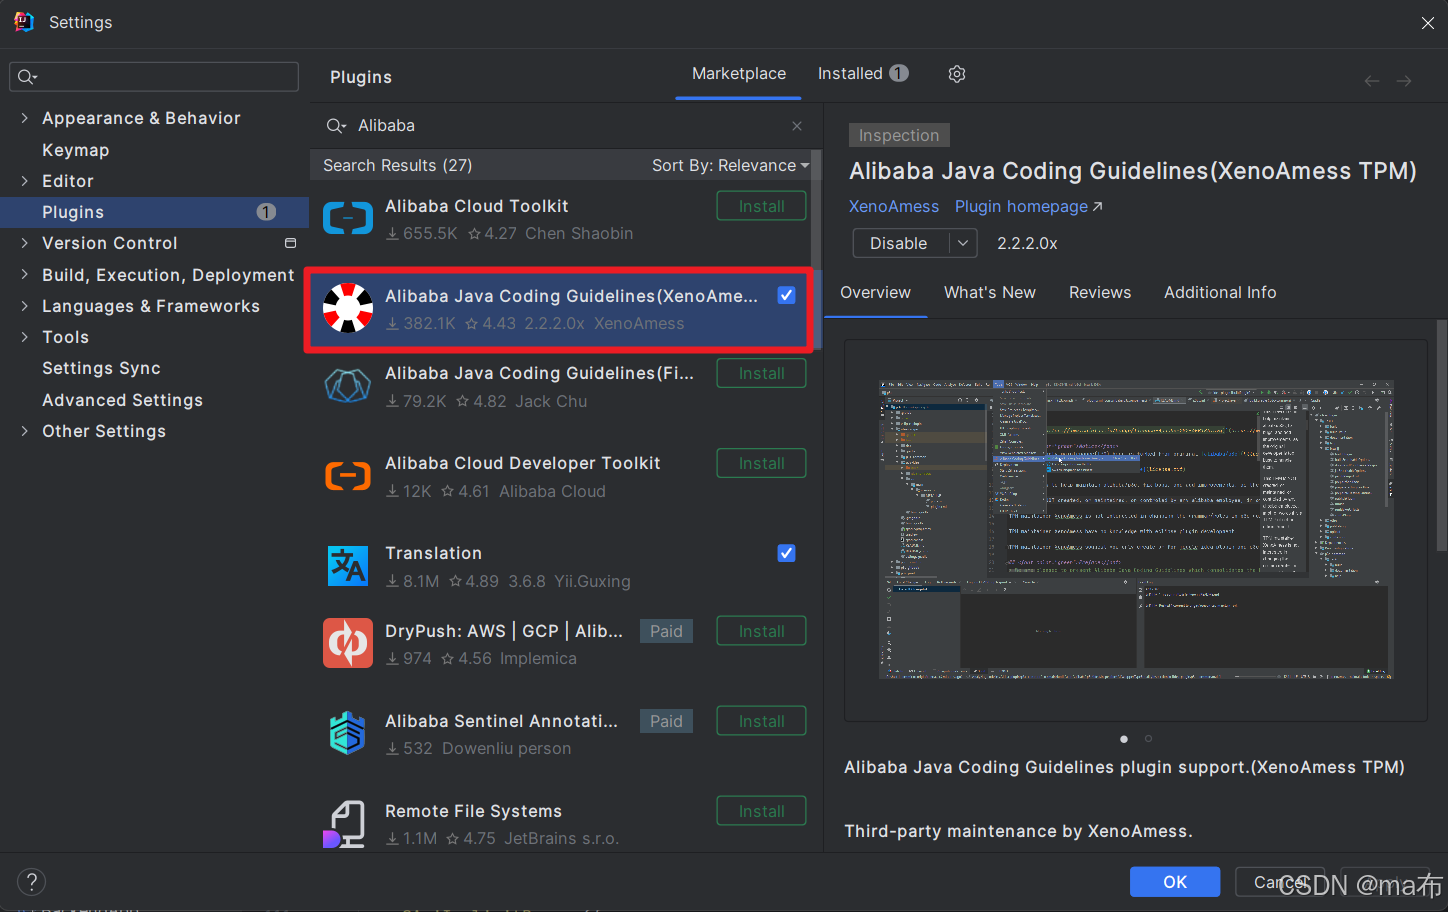Clear the Alibaba plugin search text
The width and height of the screenshot is (1448, 912).
click(797, 126)
